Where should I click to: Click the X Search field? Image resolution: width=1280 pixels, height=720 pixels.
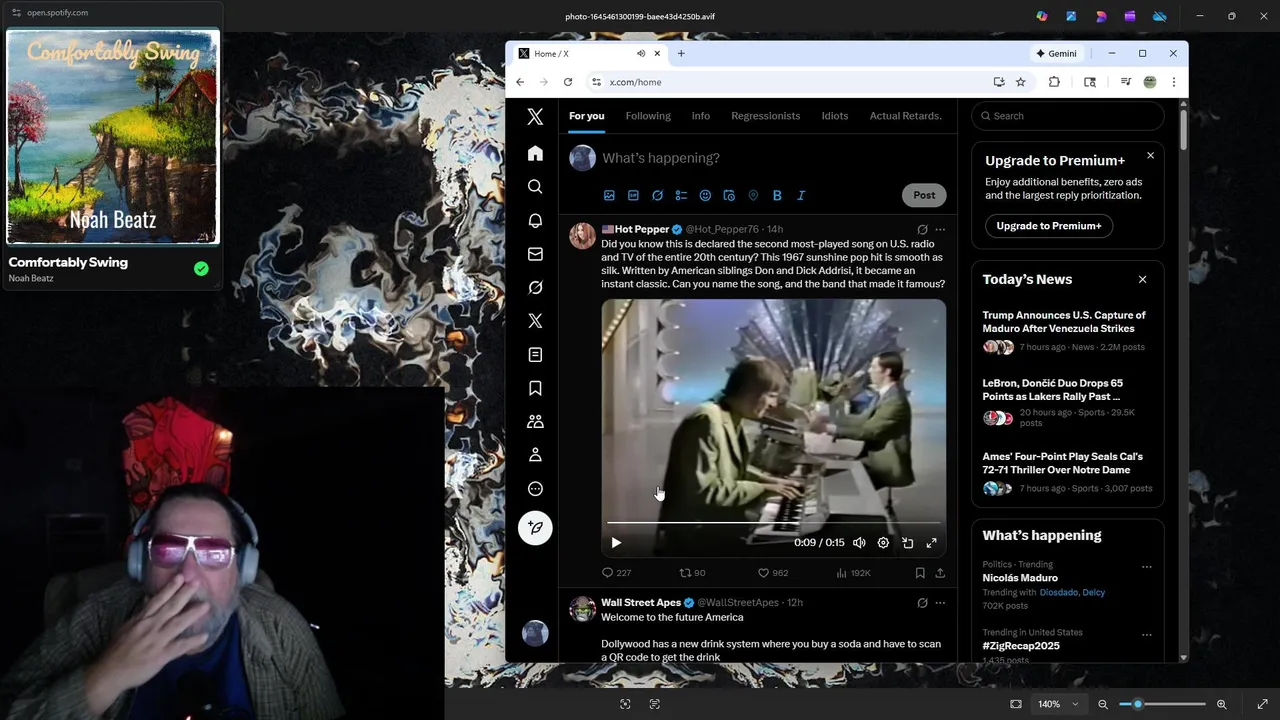coord(1068,116)
